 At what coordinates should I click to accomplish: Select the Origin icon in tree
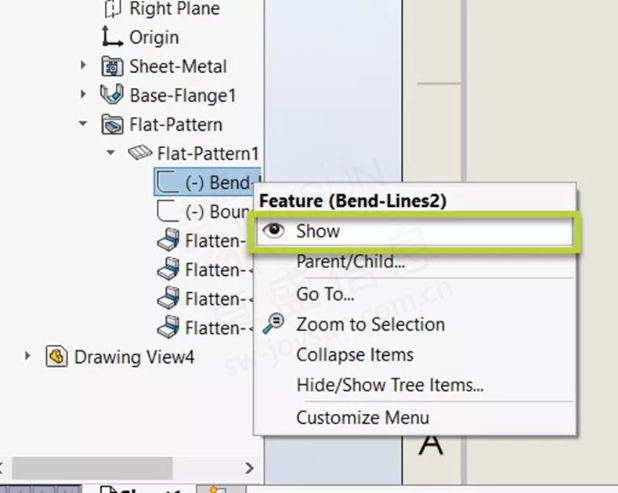click(x=113, y=38)
